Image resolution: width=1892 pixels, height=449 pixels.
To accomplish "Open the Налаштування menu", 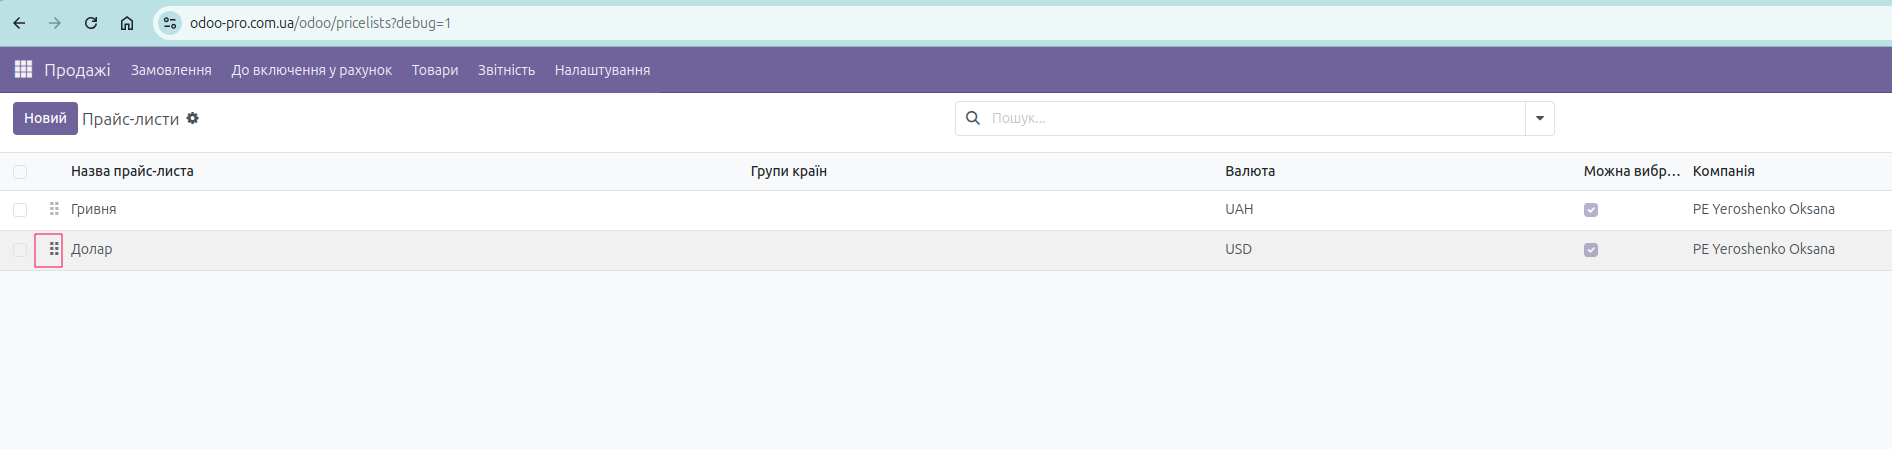I will point(602,70).
